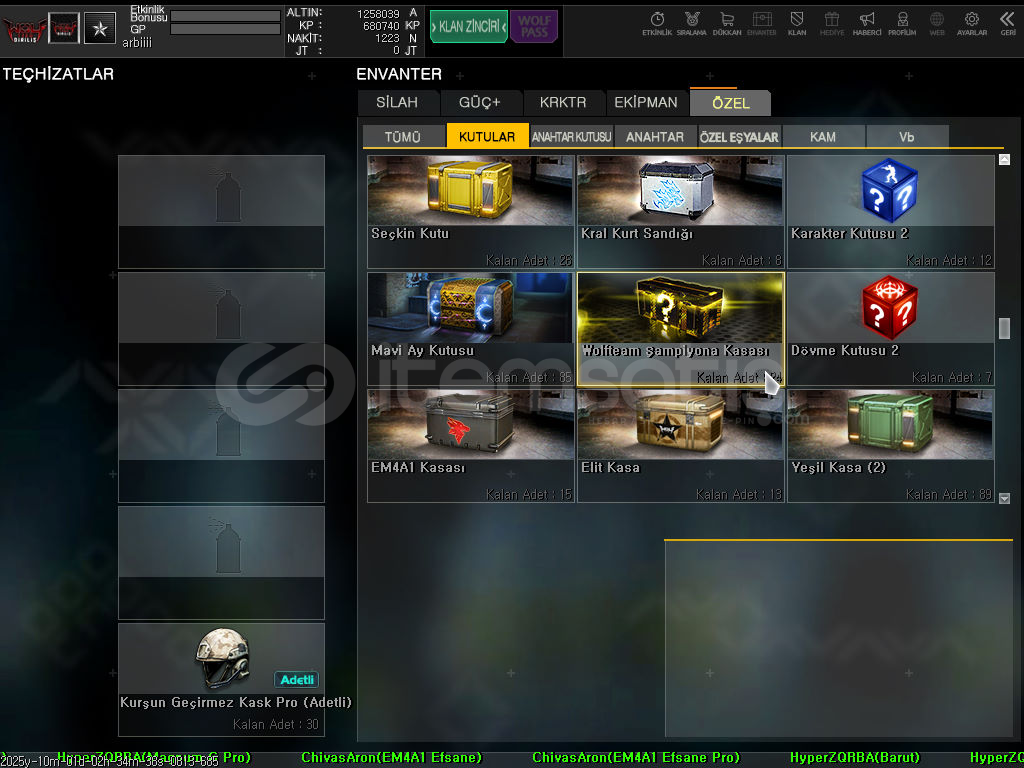Click the 'Kalan Adet : 89' text
The image size is (1024, 768).
[948, 494]
